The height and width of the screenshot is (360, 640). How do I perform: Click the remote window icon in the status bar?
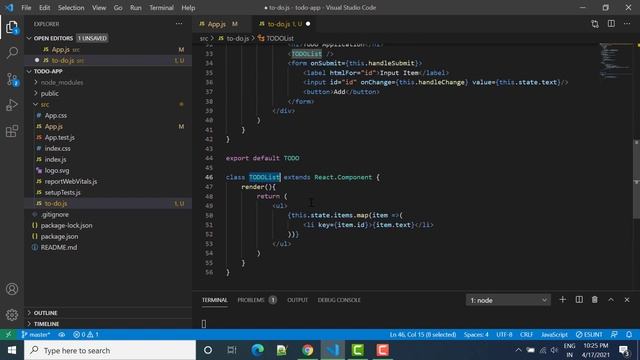pos(8,334)
